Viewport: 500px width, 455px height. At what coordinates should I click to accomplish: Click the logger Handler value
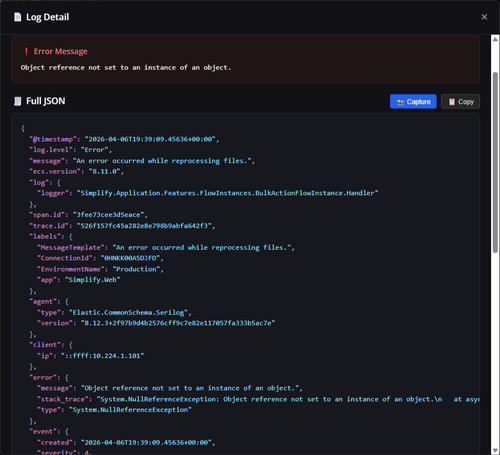tap(229, 193)
